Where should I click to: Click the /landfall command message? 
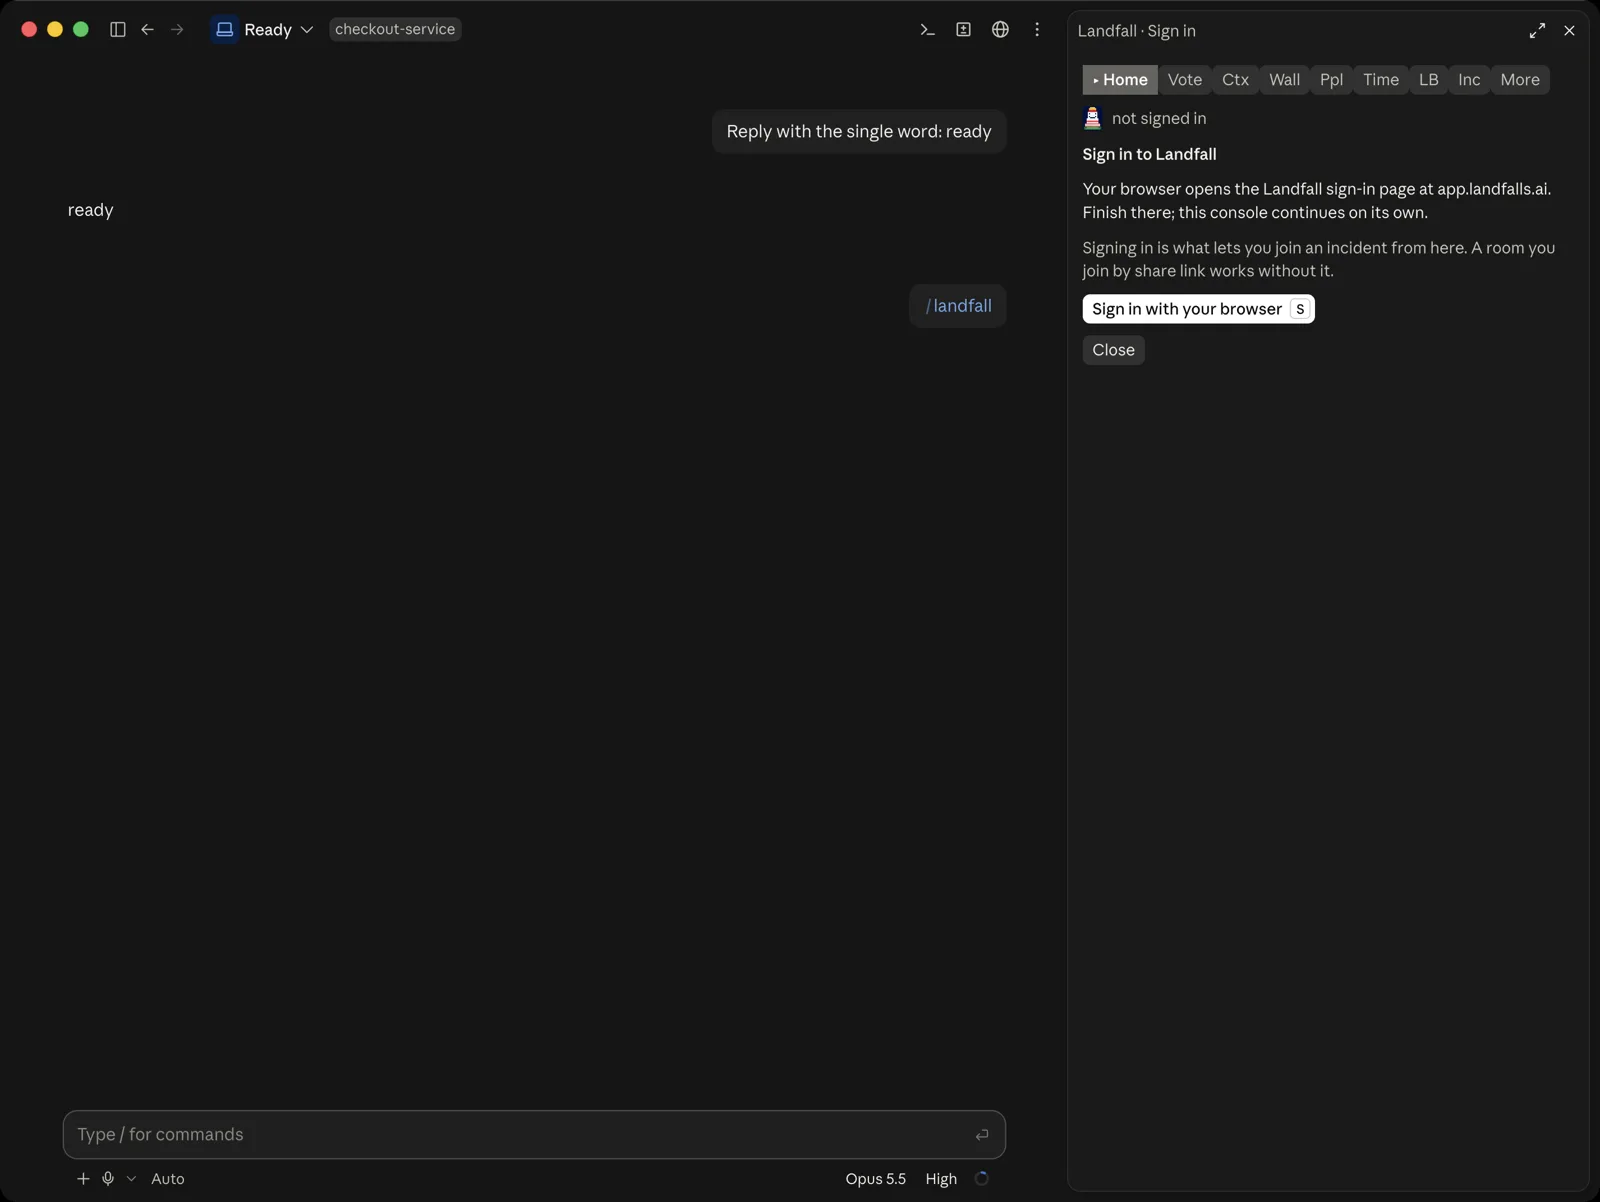[x=958, y=306]
